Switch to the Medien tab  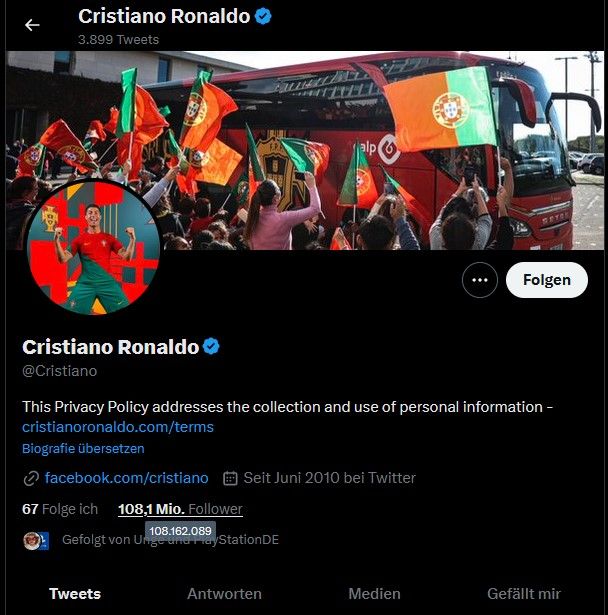click(x=374, y=593)
